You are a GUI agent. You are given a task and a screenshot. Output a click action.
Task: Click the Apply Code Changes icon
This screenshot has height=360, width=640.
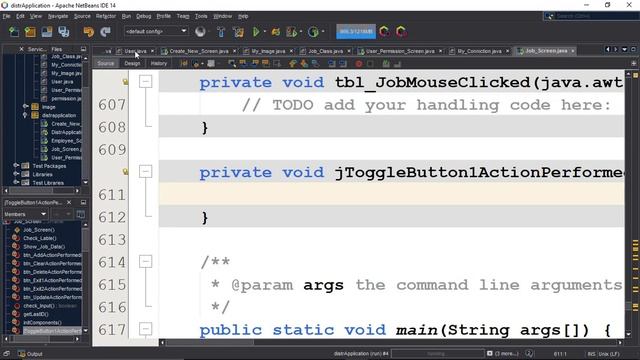click(x=276, y=31)
